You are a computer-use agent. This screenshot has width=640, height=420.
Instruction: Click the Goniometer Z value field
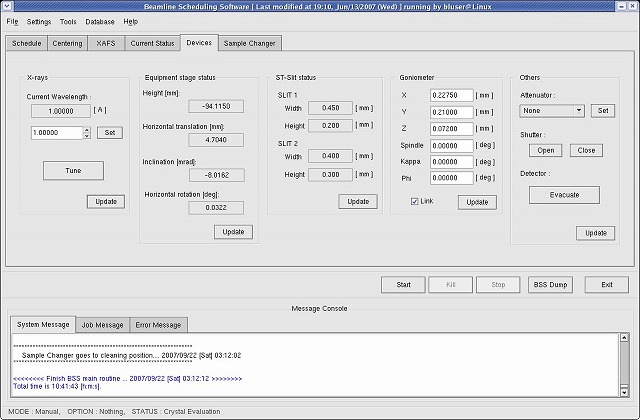pos(451,129)
